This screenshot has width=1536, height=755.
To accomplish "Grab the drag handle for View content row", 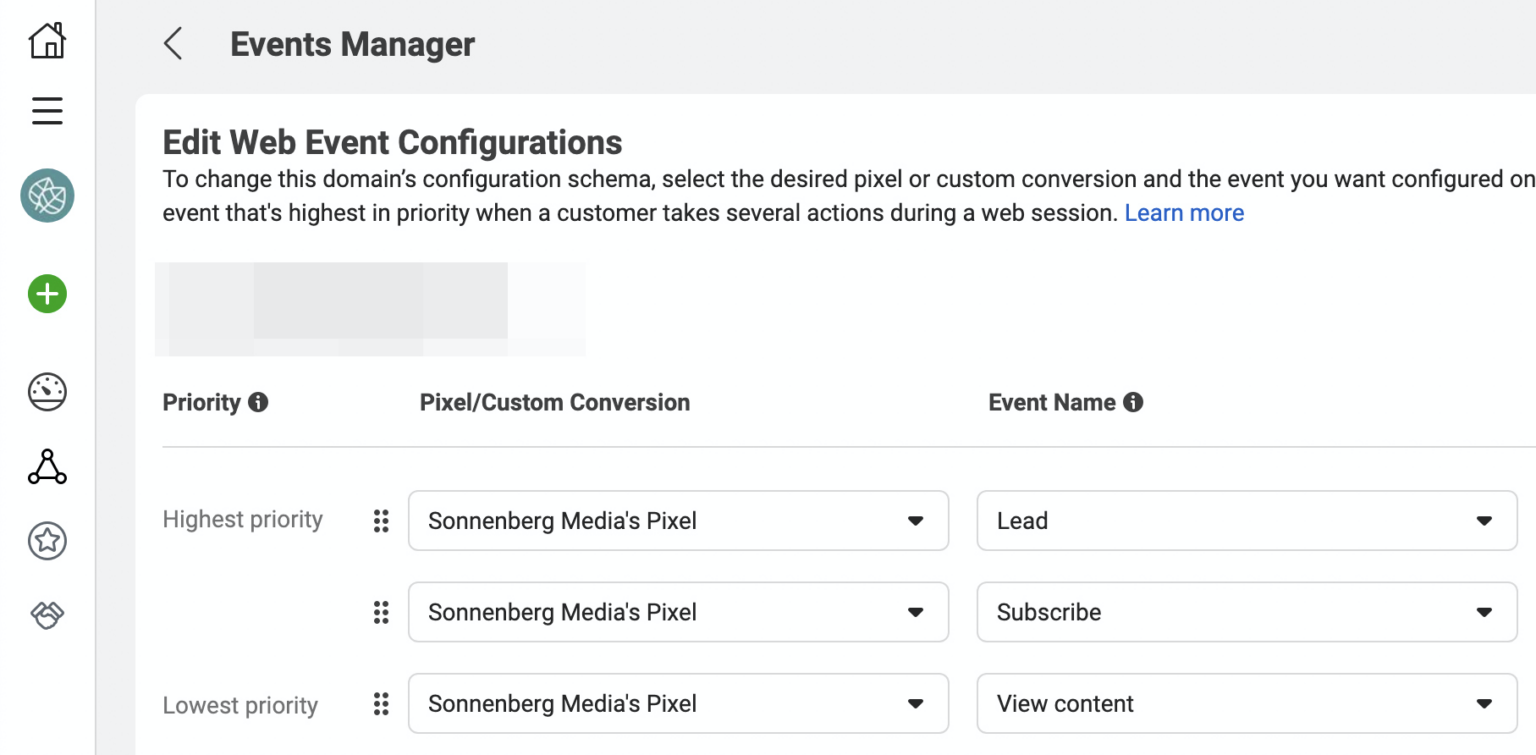I will tap(381, 704).
